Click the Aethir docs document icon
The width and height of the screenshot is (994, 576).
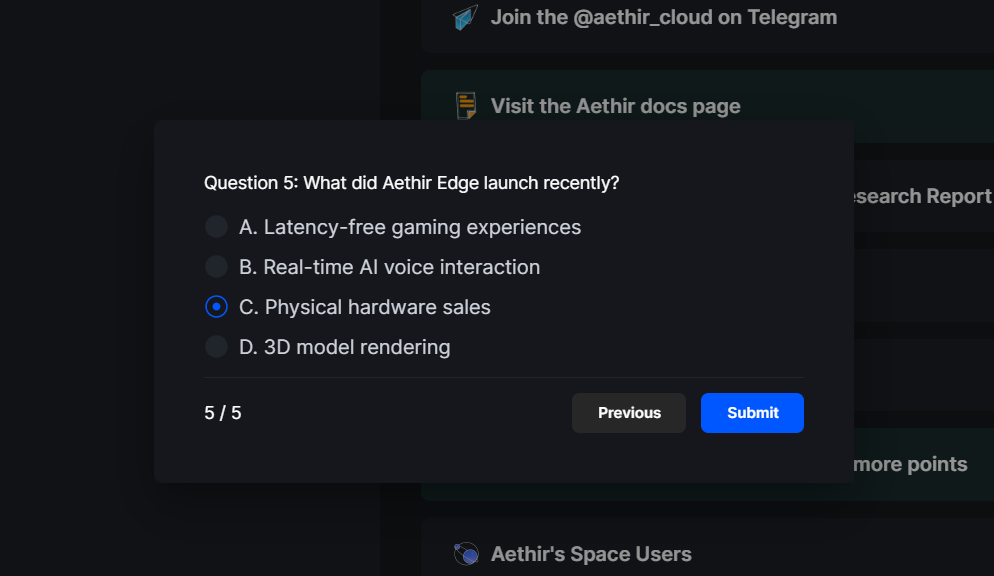(466, 106)
